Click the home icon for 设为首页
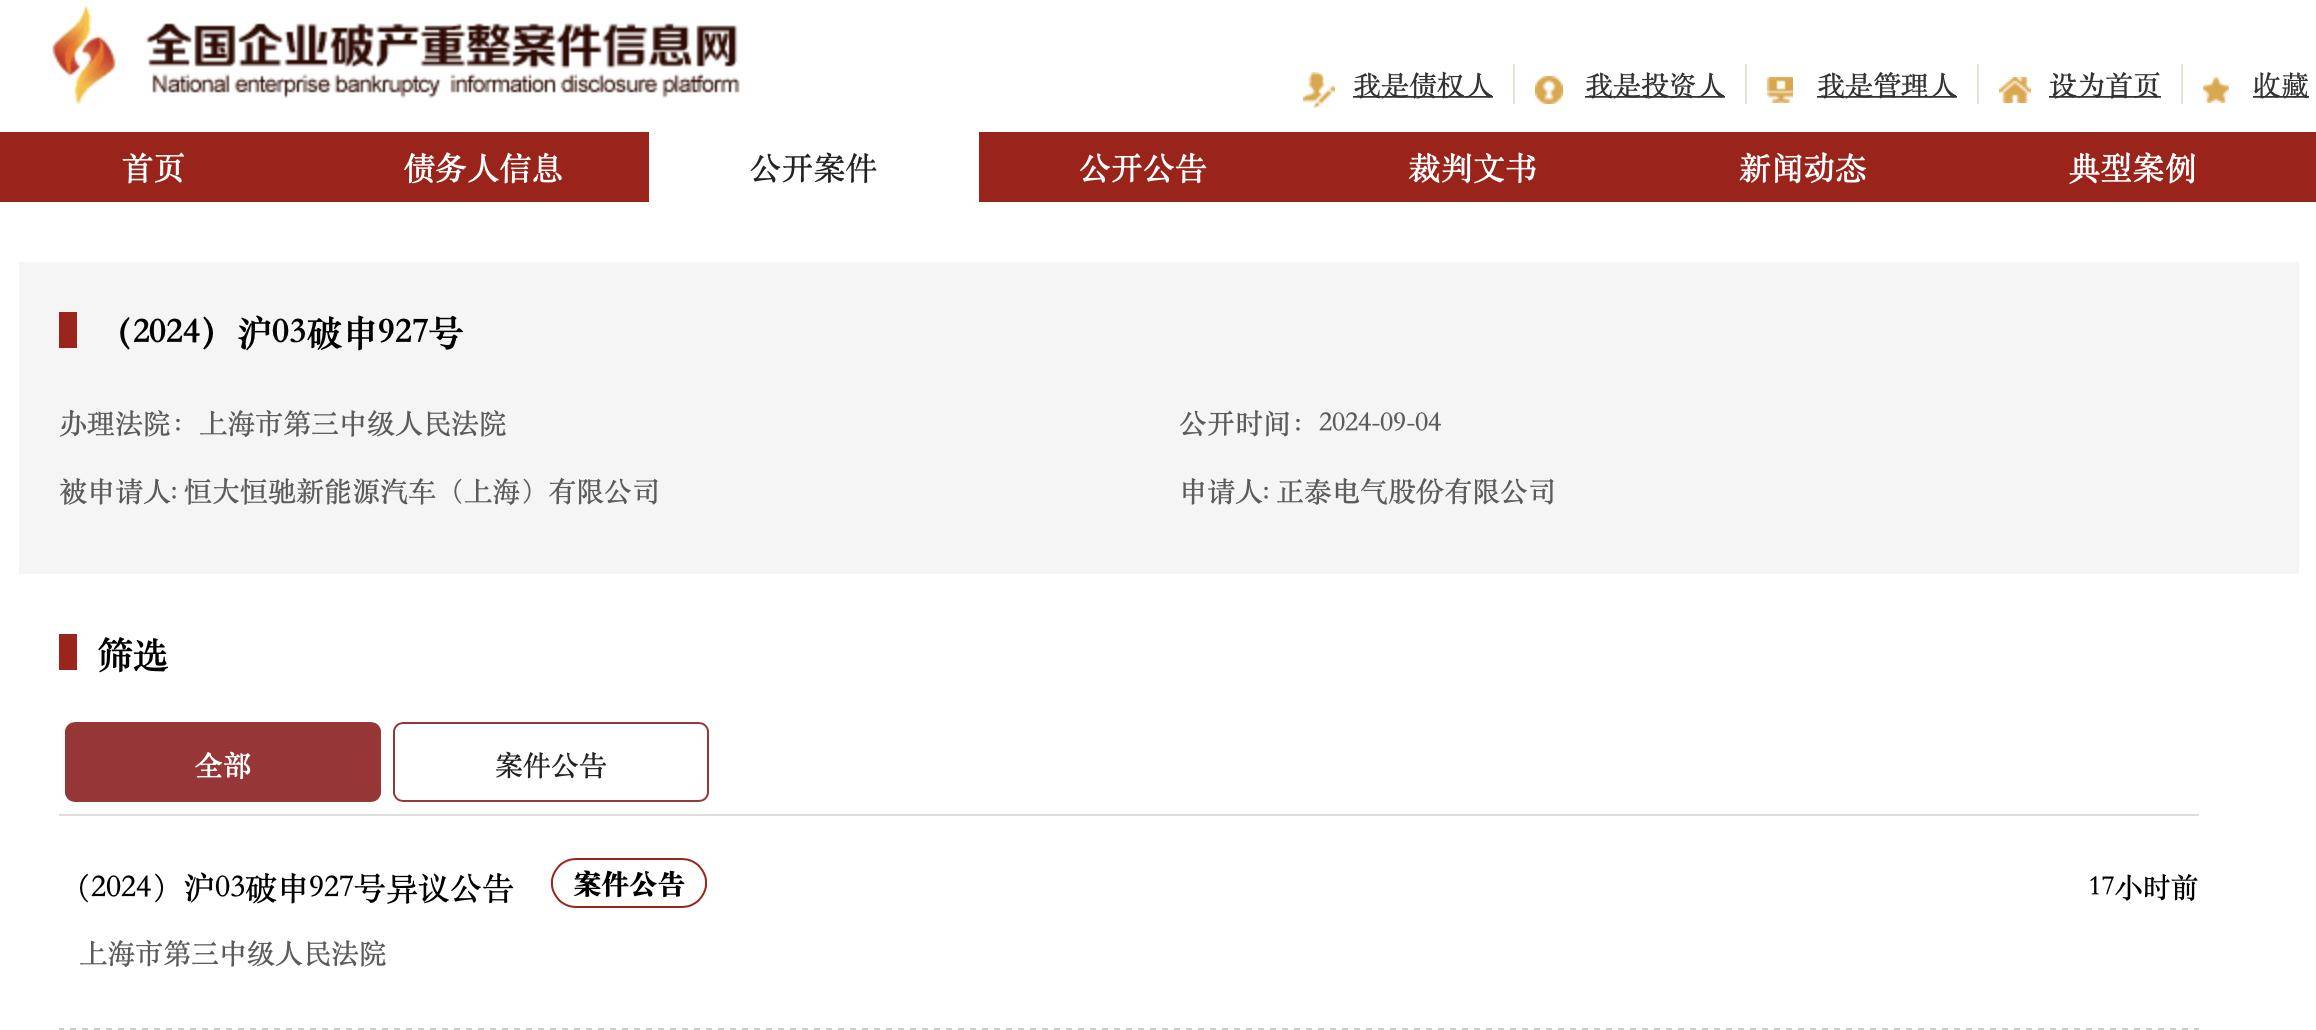The image size is (2316, 1030). click(2014, 90)
